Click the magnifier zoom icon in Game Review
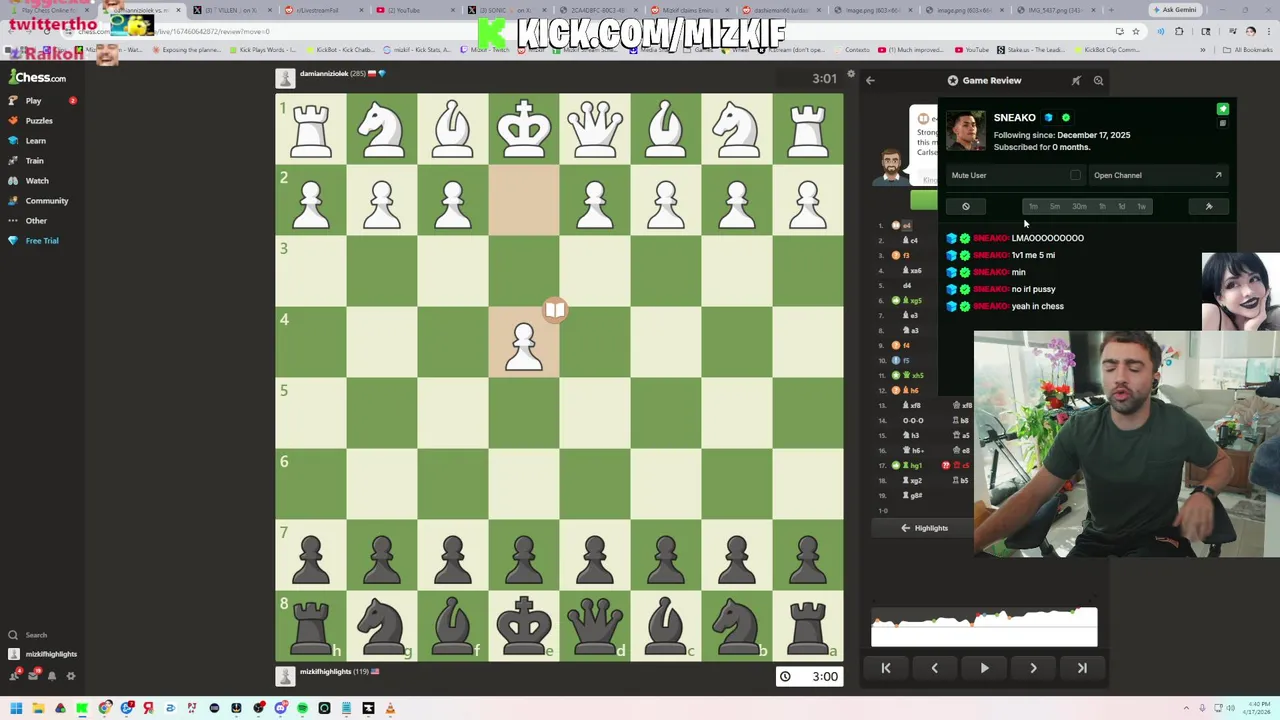This screenshot has width=1280, height=720. [x=1098, y=80]
